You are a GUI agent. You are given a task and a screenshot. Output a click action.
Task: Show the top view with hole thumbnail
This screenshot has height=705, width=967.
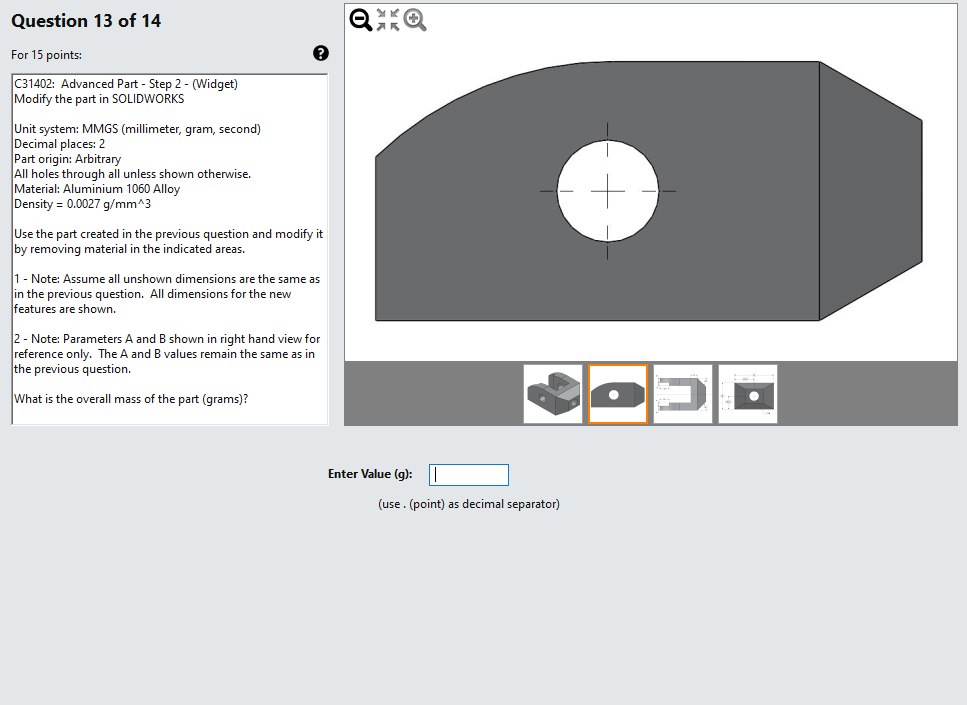(x=746, y=393)
